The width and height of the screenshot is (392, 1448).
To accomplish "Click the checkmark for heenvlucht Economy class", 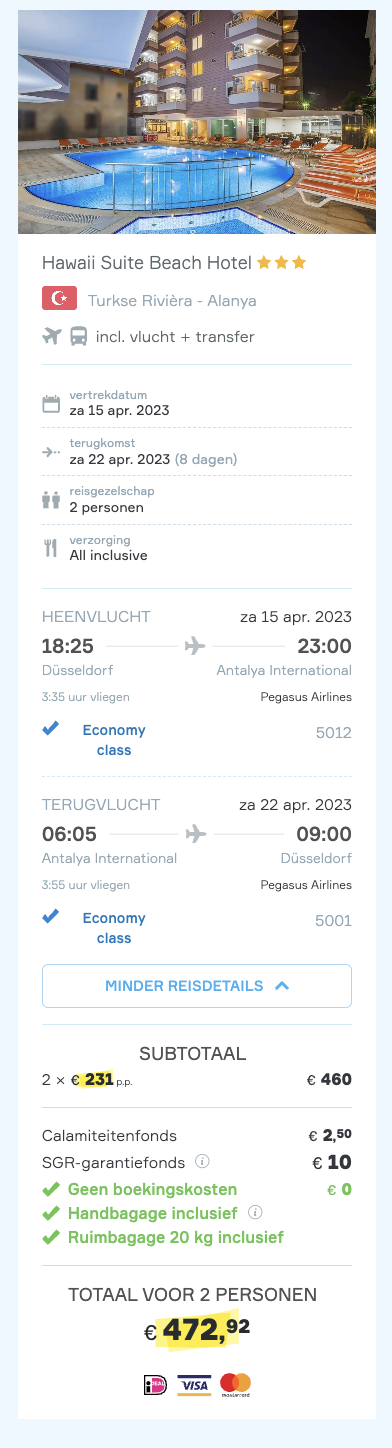I will [50, 729].
